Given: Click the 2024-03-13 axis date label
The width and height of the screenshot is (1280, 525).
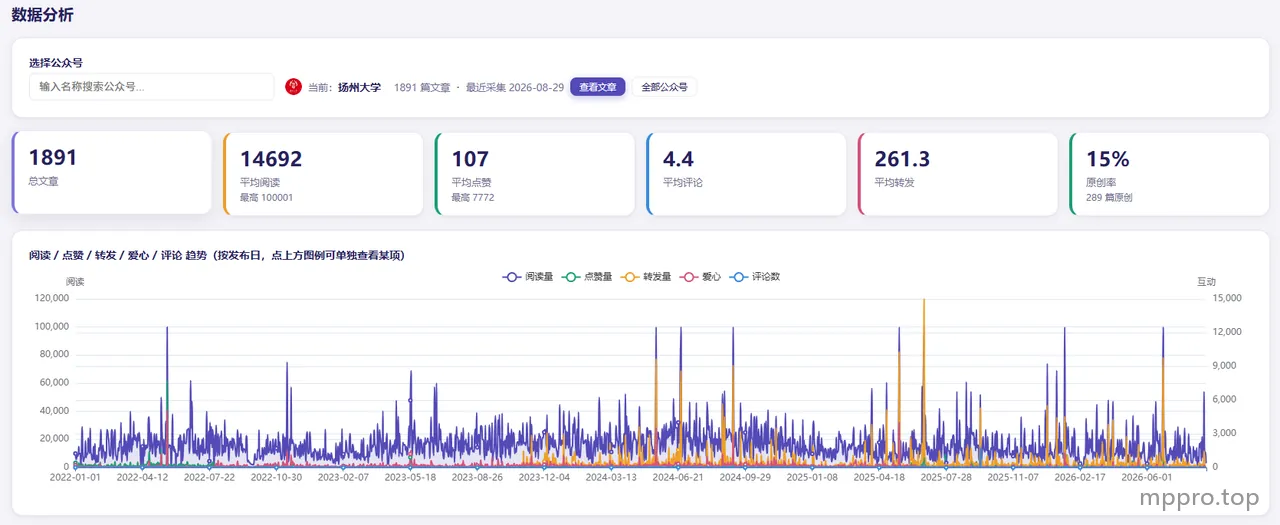Looking at the screenshot, I should 611,478.
